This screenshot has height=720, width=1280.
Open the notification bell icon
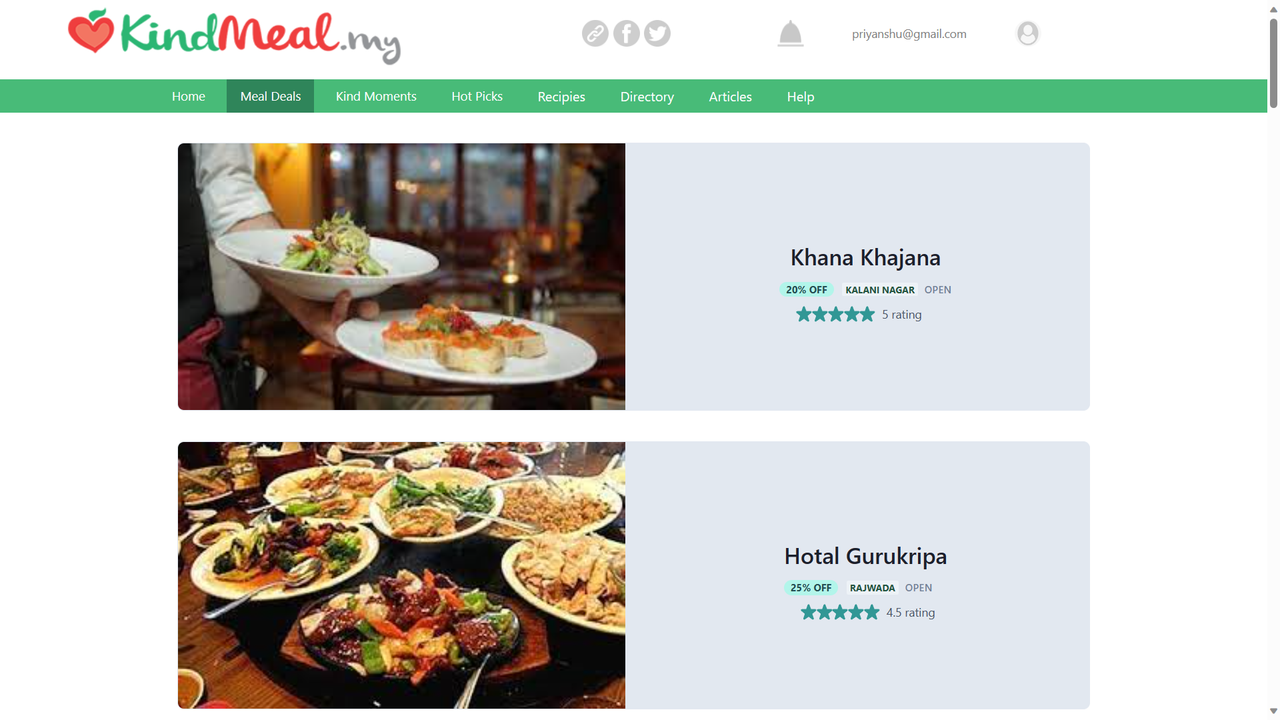(x=790, y=33)
